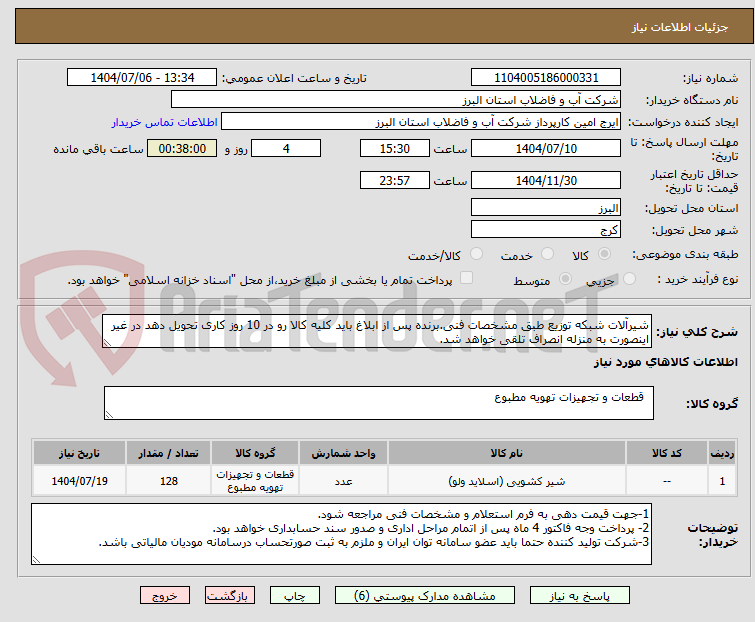This screenshot has height=622, width=755.
Task: Click the نام کالا column header
Action: (507, 453)
